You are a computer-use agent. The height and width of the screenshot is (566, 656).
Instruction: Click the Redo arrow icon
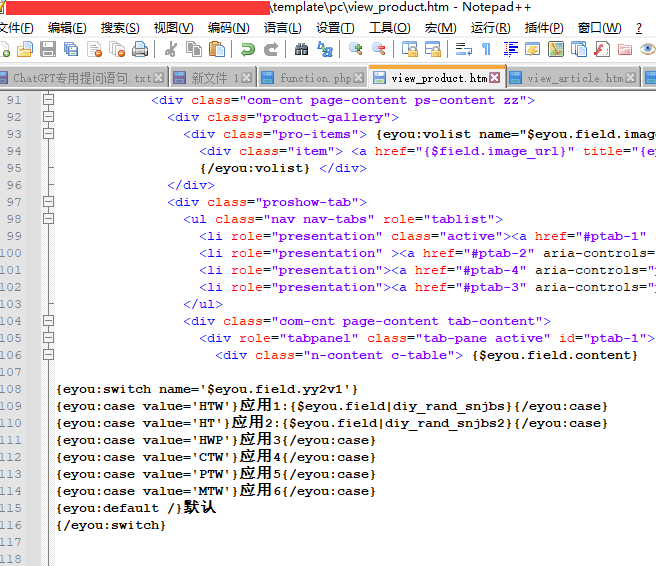(x=271, y=49)
